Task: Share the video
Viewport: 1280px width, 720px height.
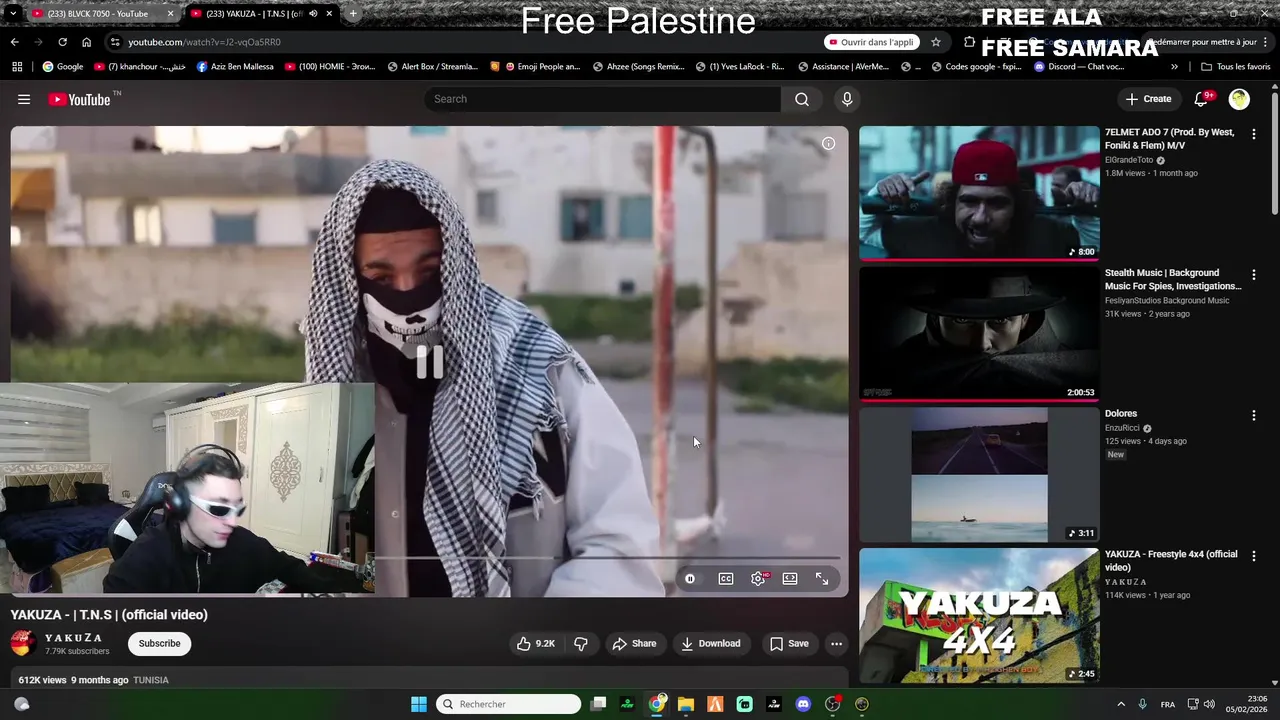Action: pyautogui.click(x=634, y=644)
